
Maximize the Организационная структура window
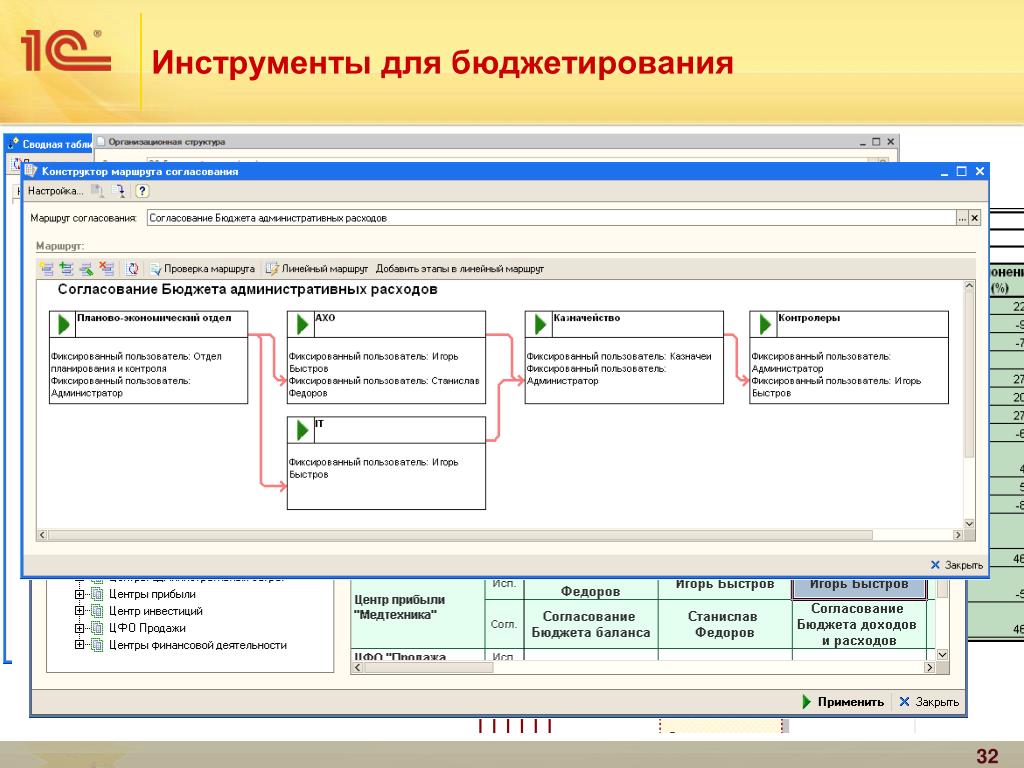click(876, 142)
